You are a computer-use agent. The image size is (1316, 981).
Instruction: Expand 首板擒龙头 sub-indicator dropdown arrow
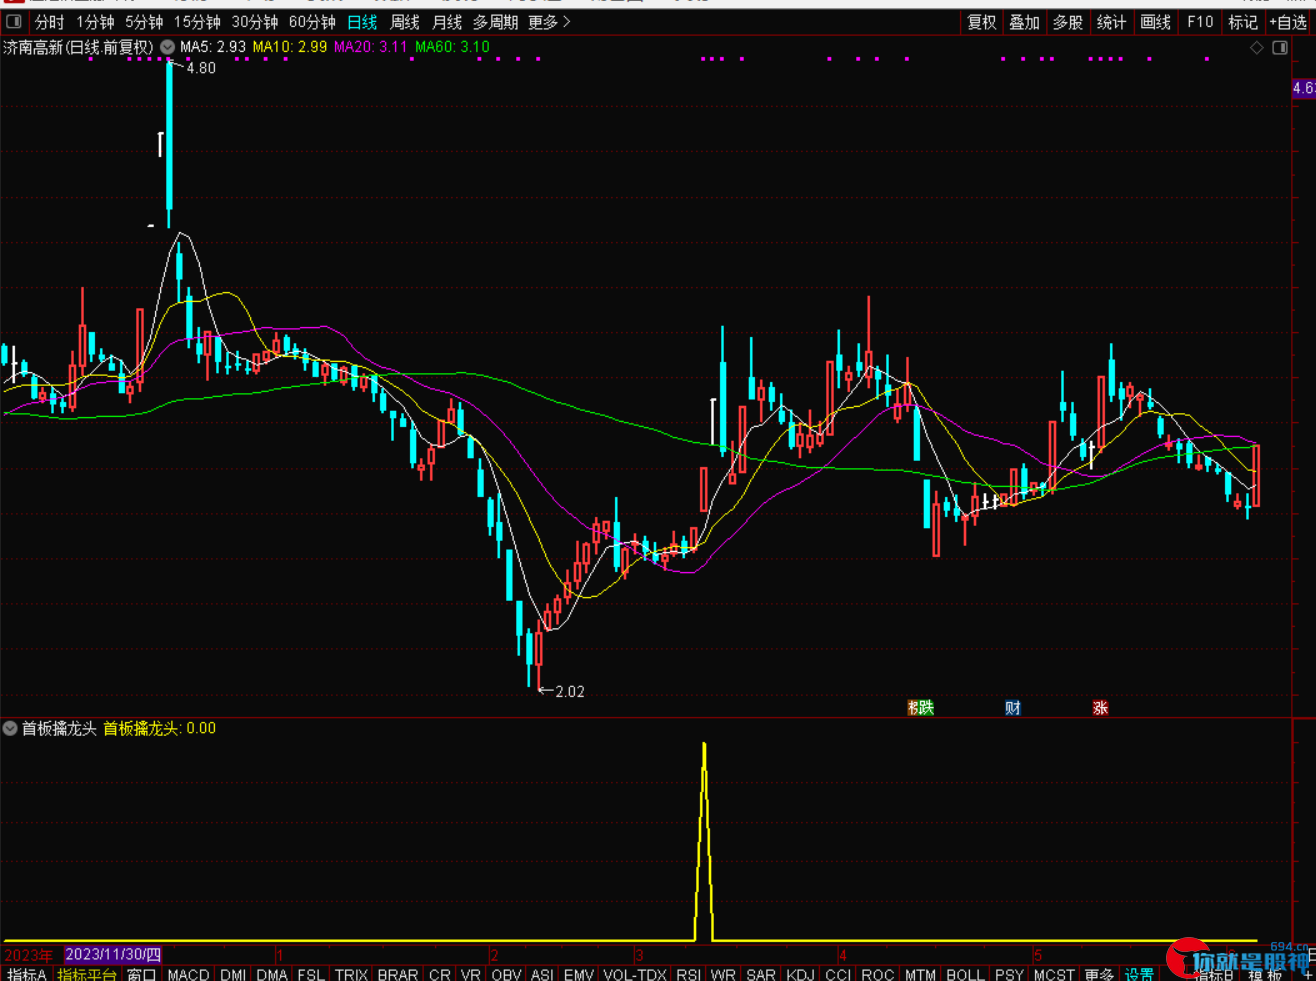pyautogui.click(x=10, y=729)
